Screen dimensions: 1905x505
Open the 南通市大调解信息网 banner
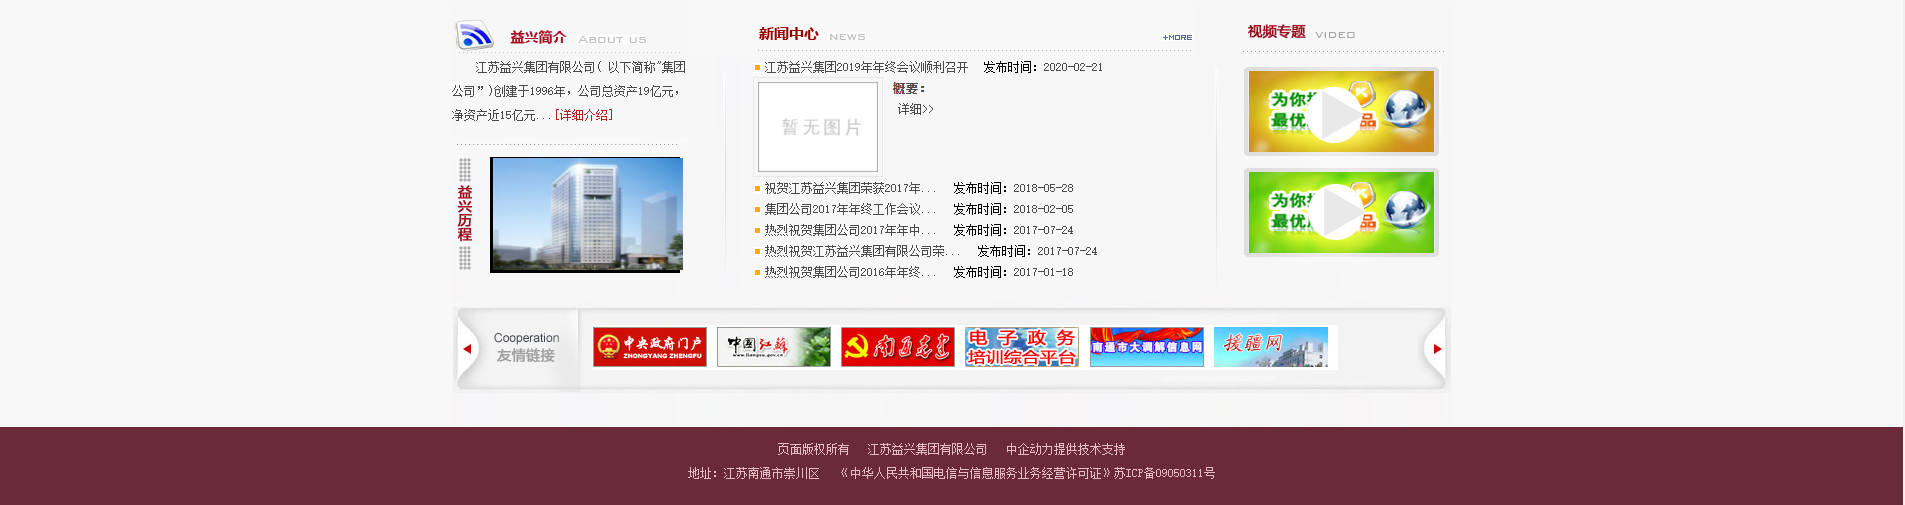[1146, 347]
